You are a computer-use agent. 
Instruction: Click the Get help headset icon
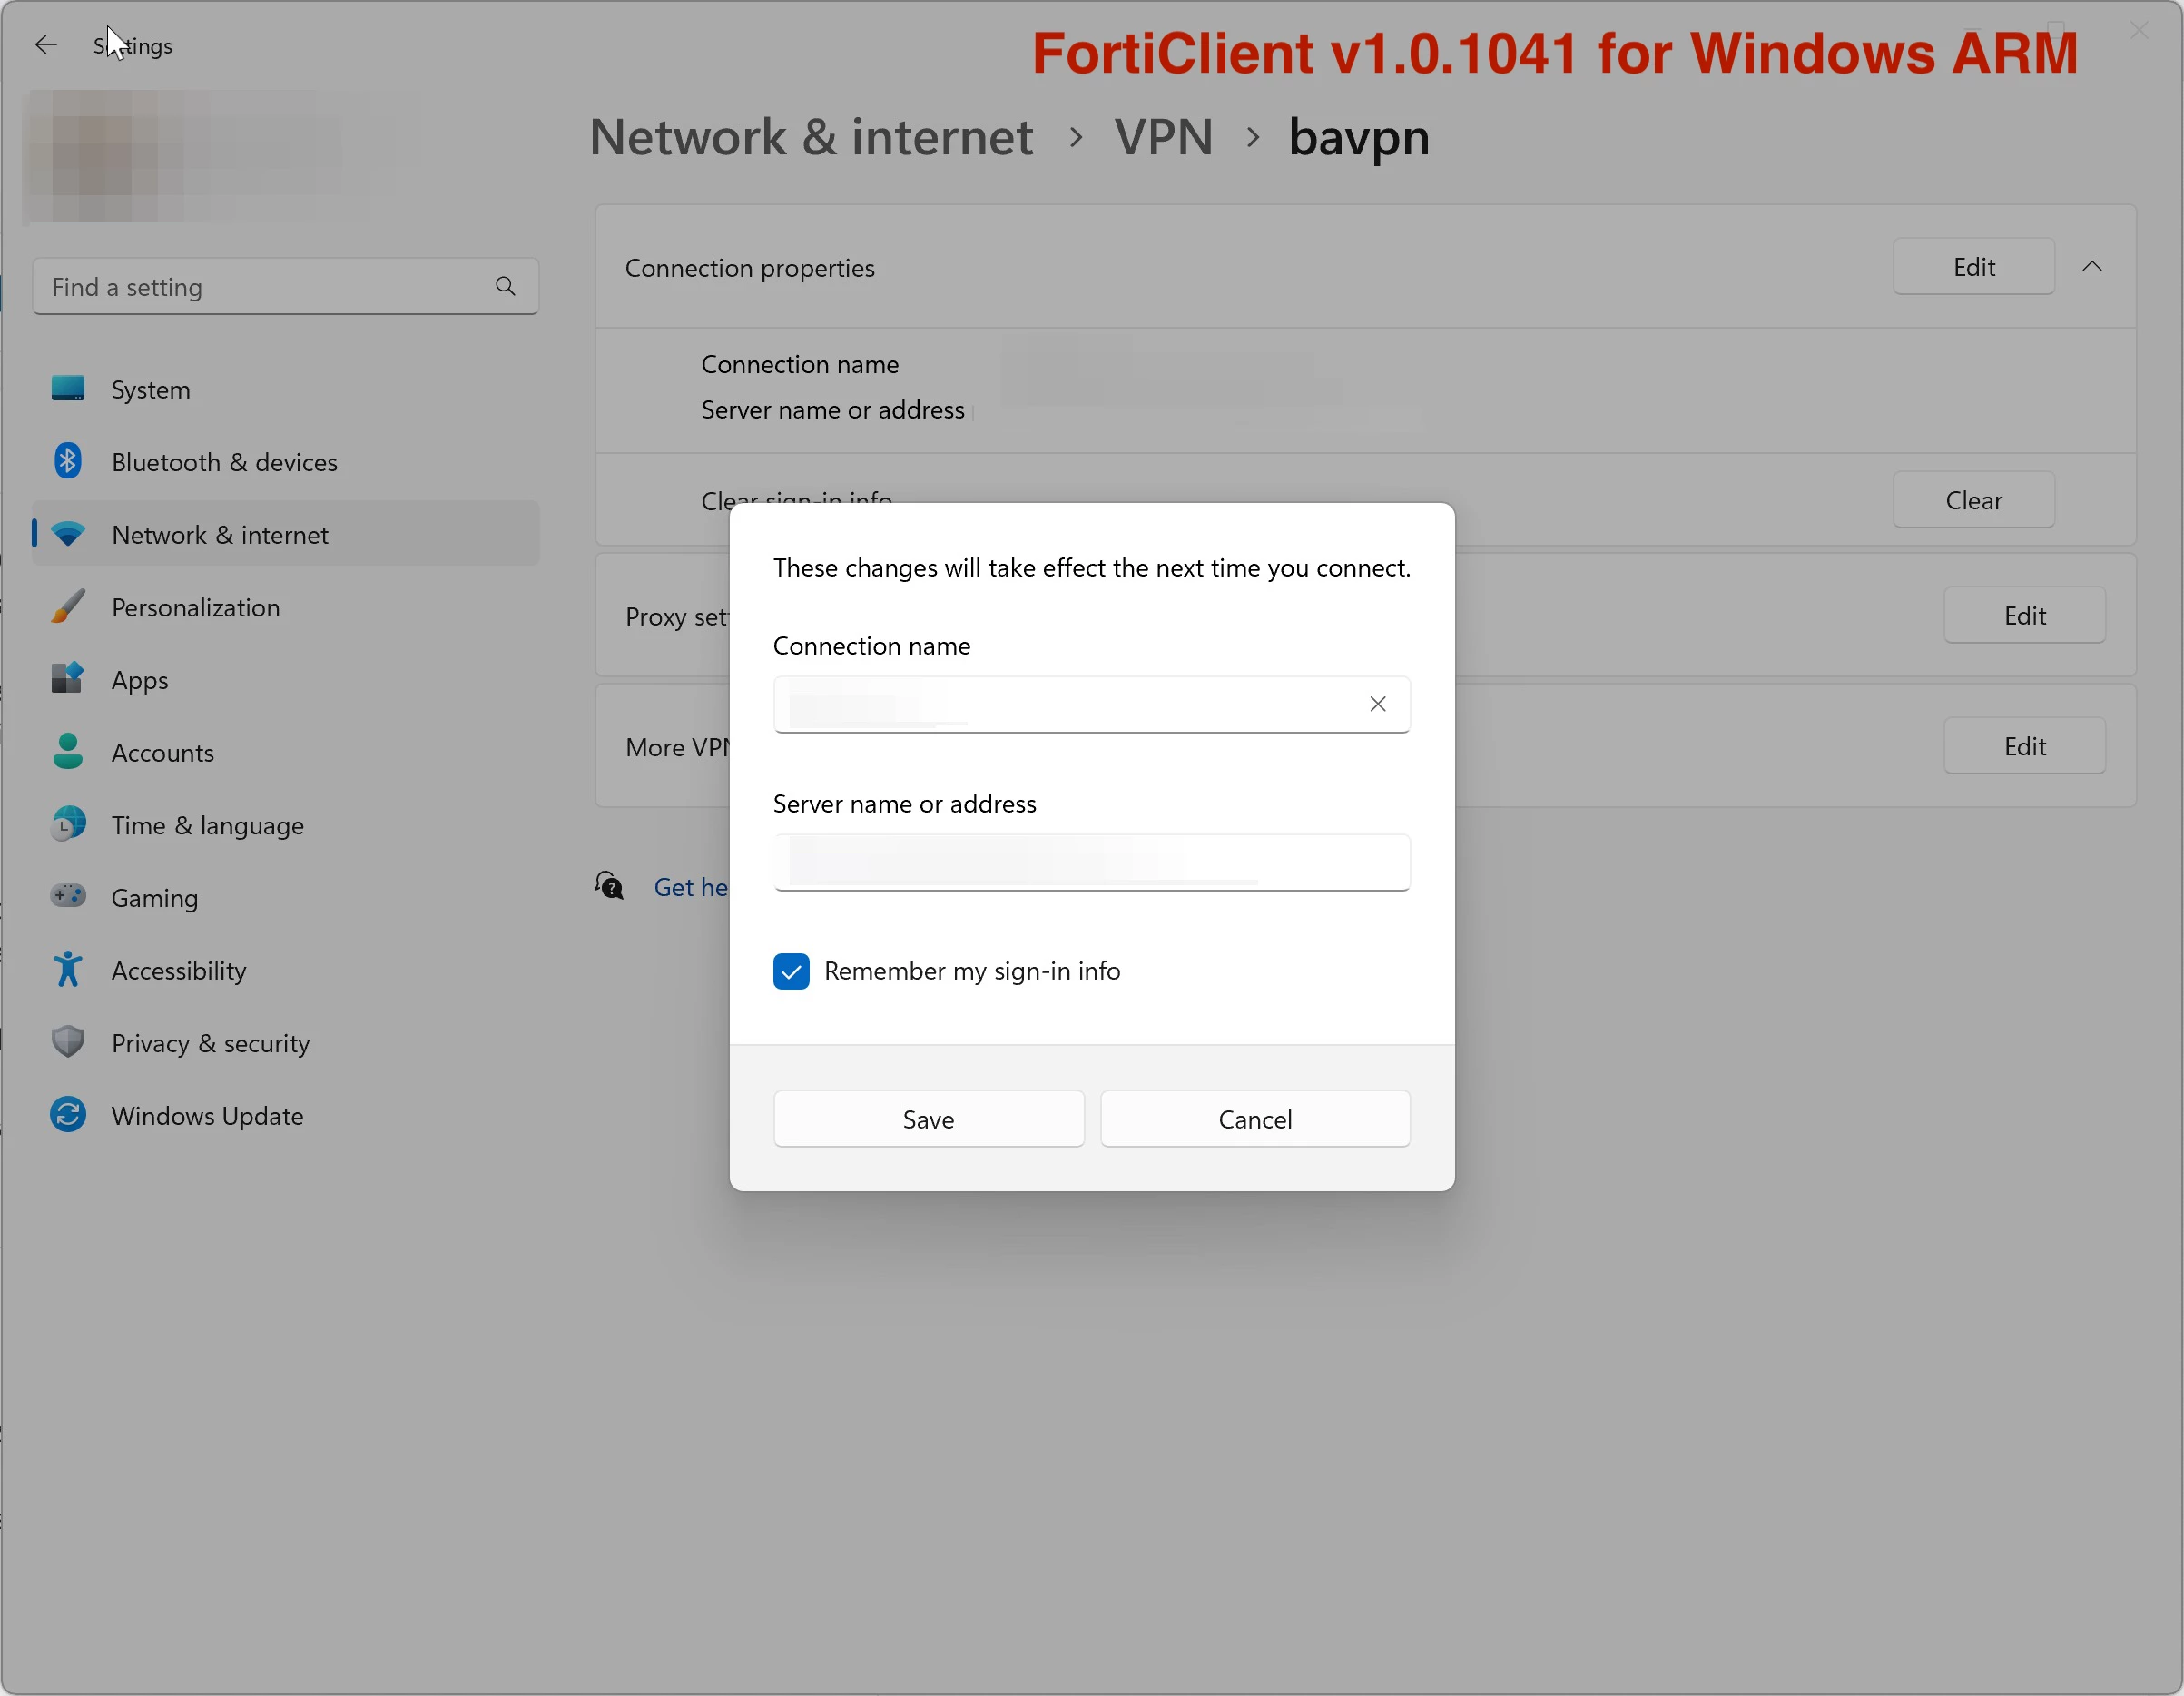(609, 886)
